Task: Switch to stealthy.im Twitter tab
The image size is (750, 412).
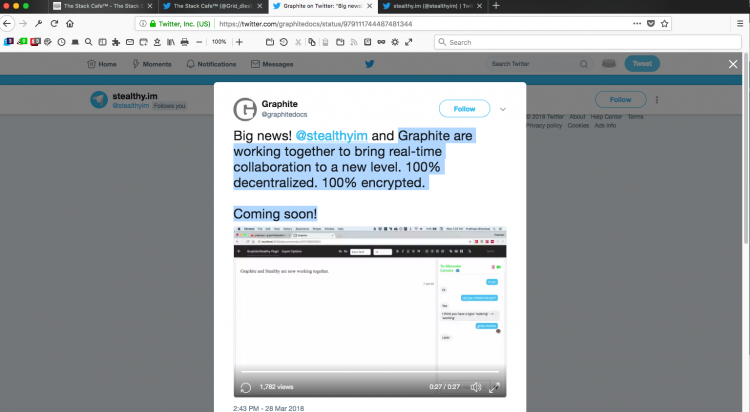Action: [x=432, y=6]
